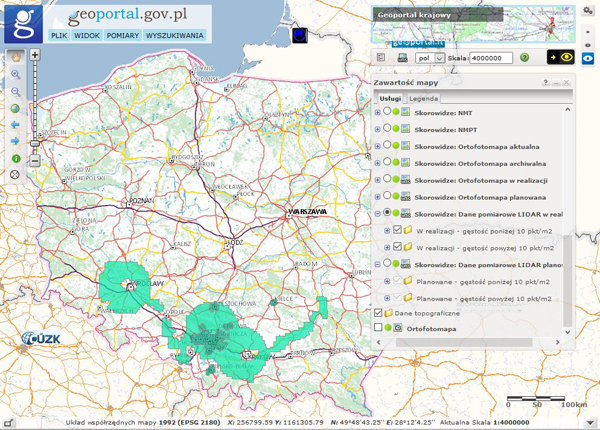The height and width of the screenshot is (430, 600).
Task: Show full extent with globe icon
Action: [x=15, y=108]
